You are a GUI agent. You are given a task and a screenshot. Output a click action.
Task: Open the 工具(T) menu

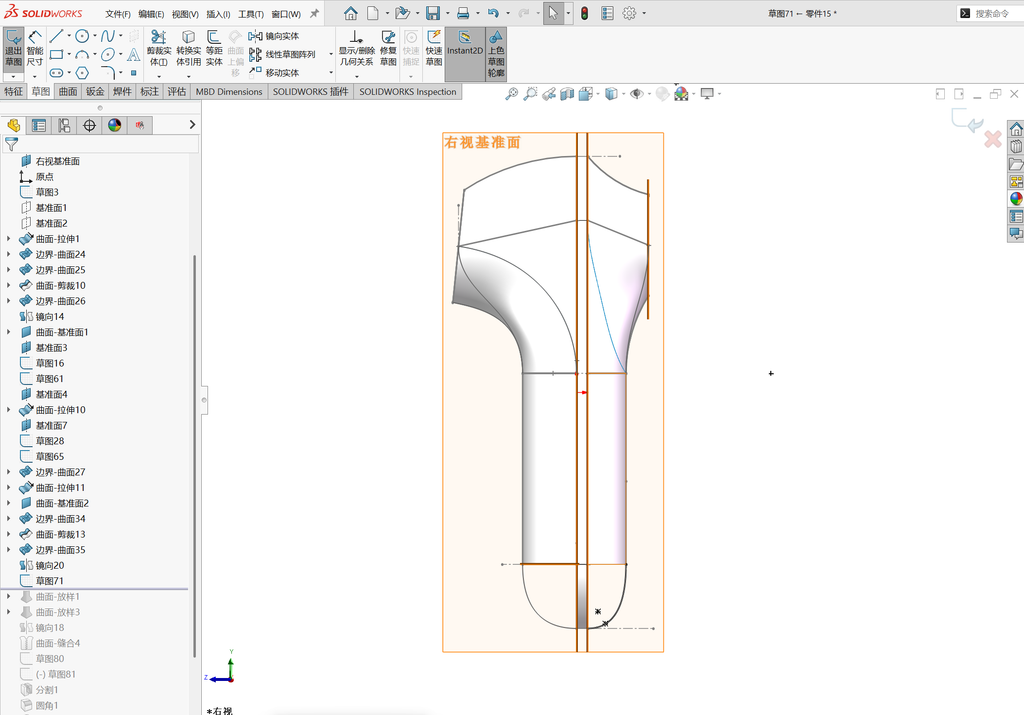coord(251,14)
